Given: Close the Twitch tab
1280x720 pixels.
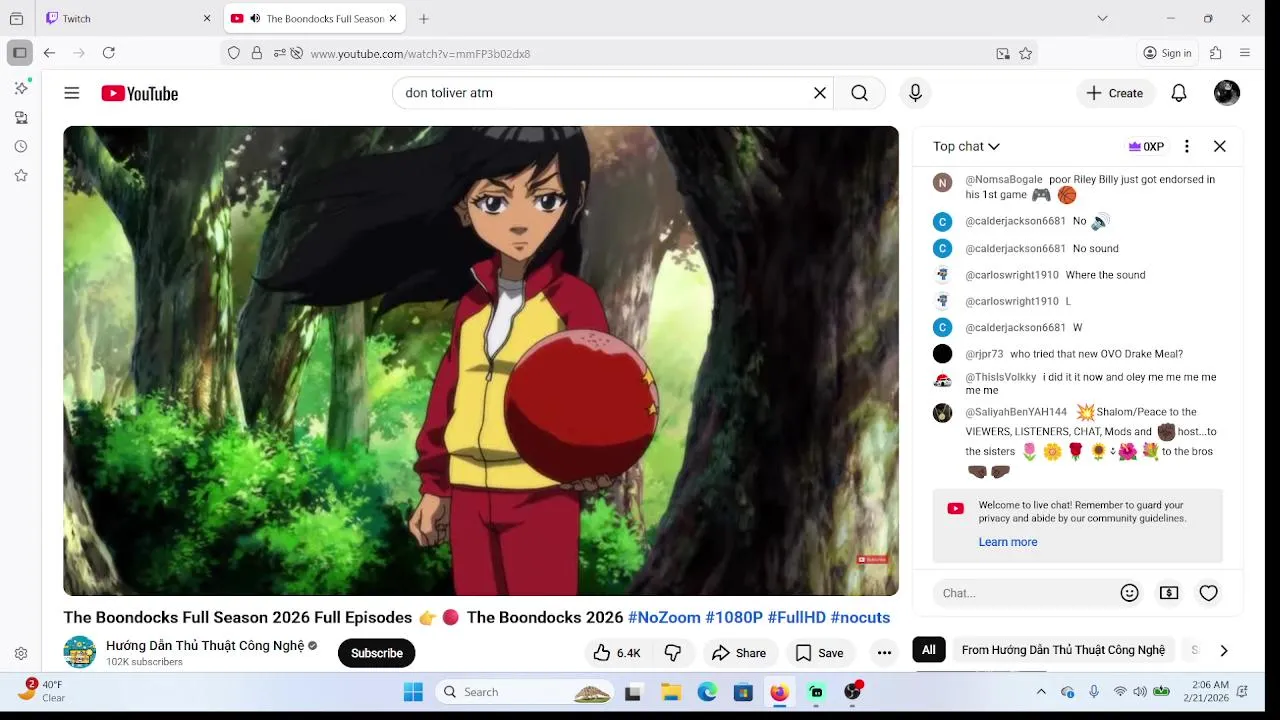Looking at the screenshot, I should 207,18.
